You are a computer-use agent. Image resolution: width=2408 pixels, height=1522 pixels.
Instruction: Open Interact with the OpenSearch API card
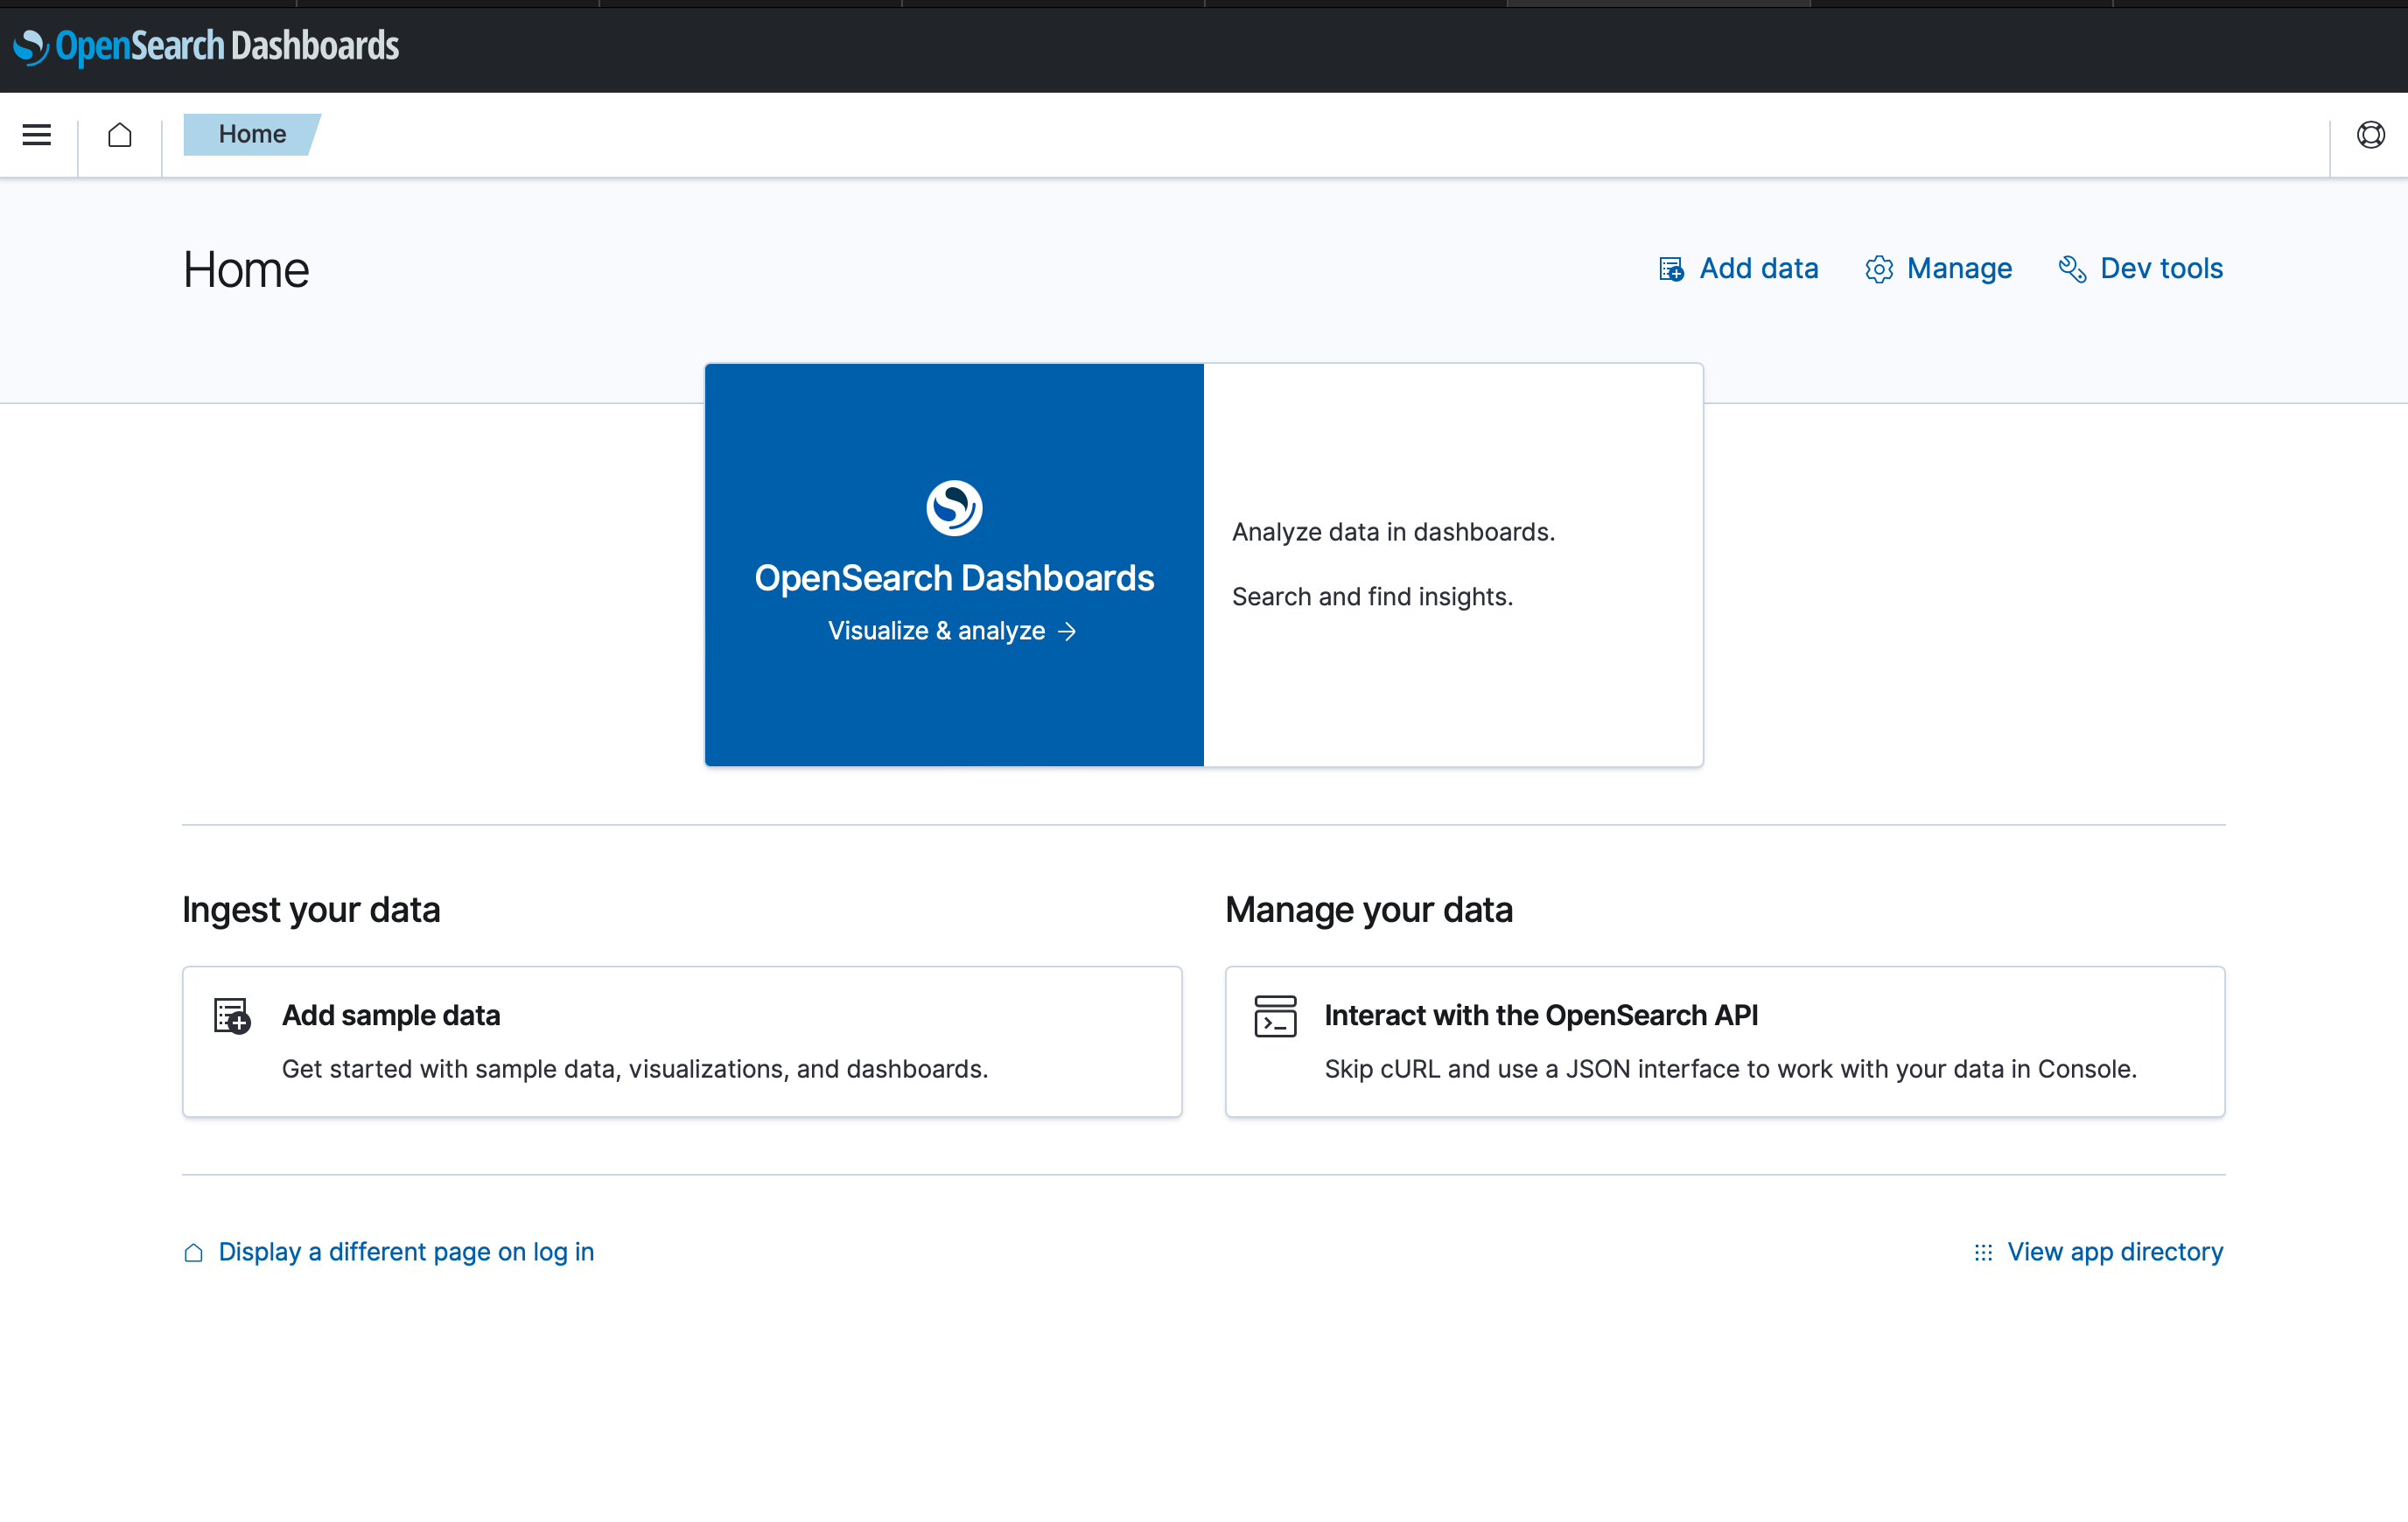(1724, 1041)
